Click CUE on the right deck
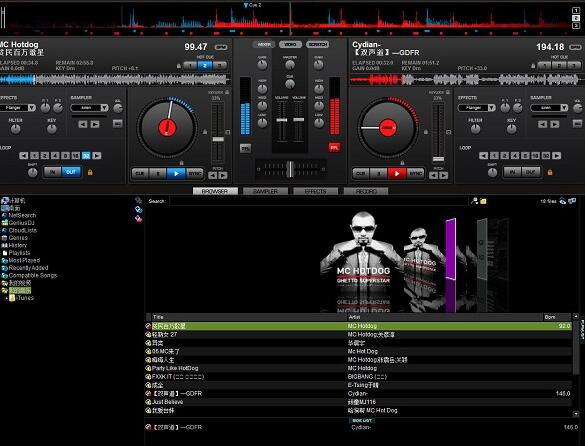This screenshot has height=446, width=585. point(361,174)
